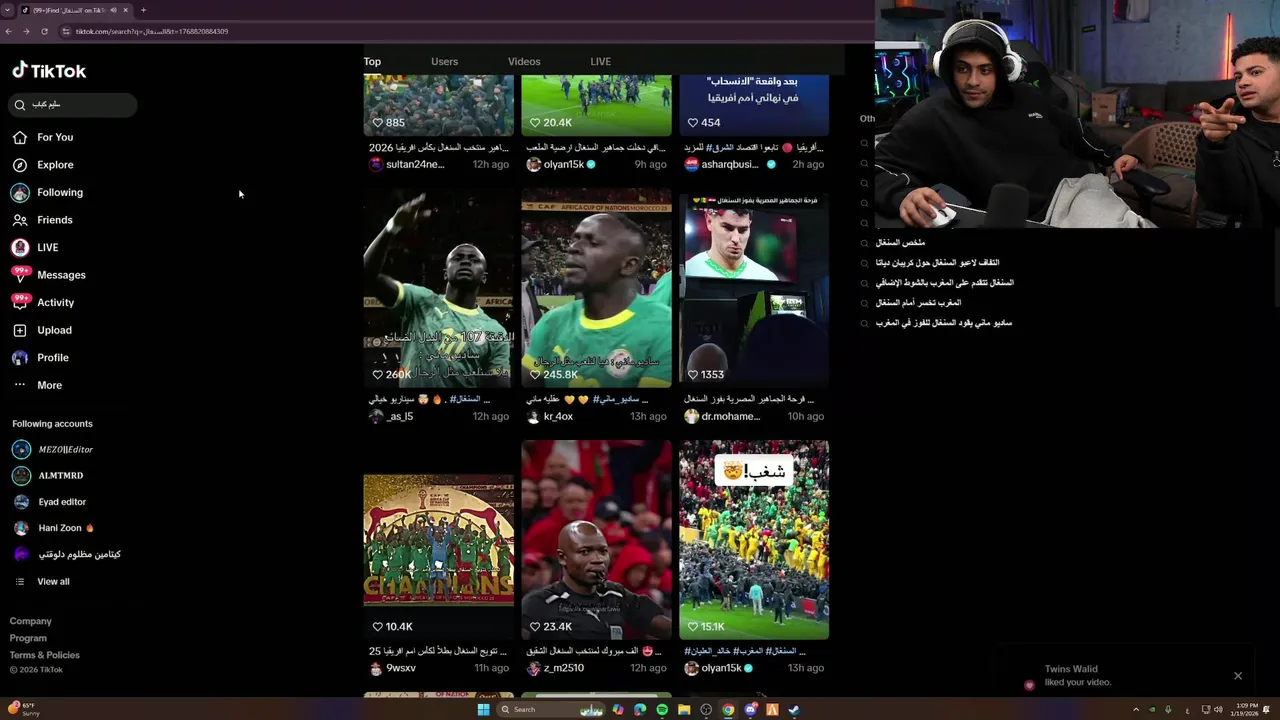The image size is (1280, 720).
Task: Show hidden system tray icons
Action: coord(1136,710)
